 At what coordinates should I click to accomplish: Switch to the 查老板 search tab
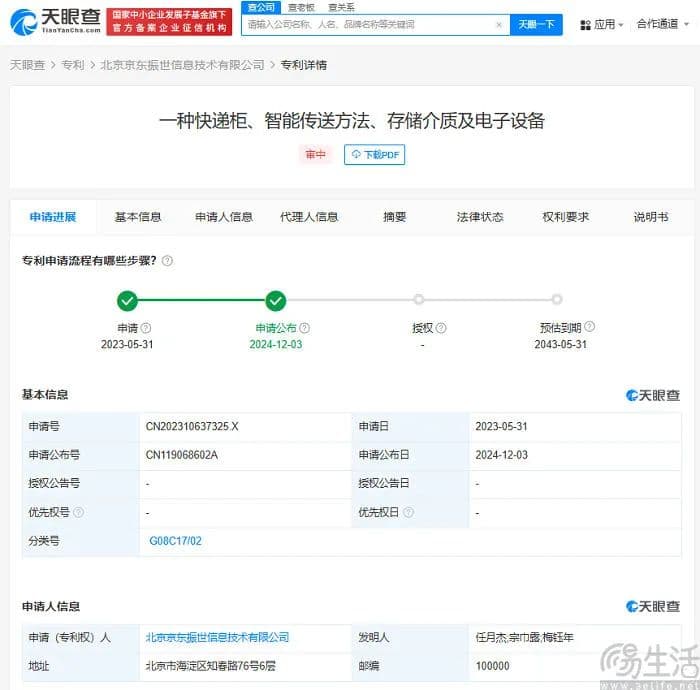tap(301, 7)
